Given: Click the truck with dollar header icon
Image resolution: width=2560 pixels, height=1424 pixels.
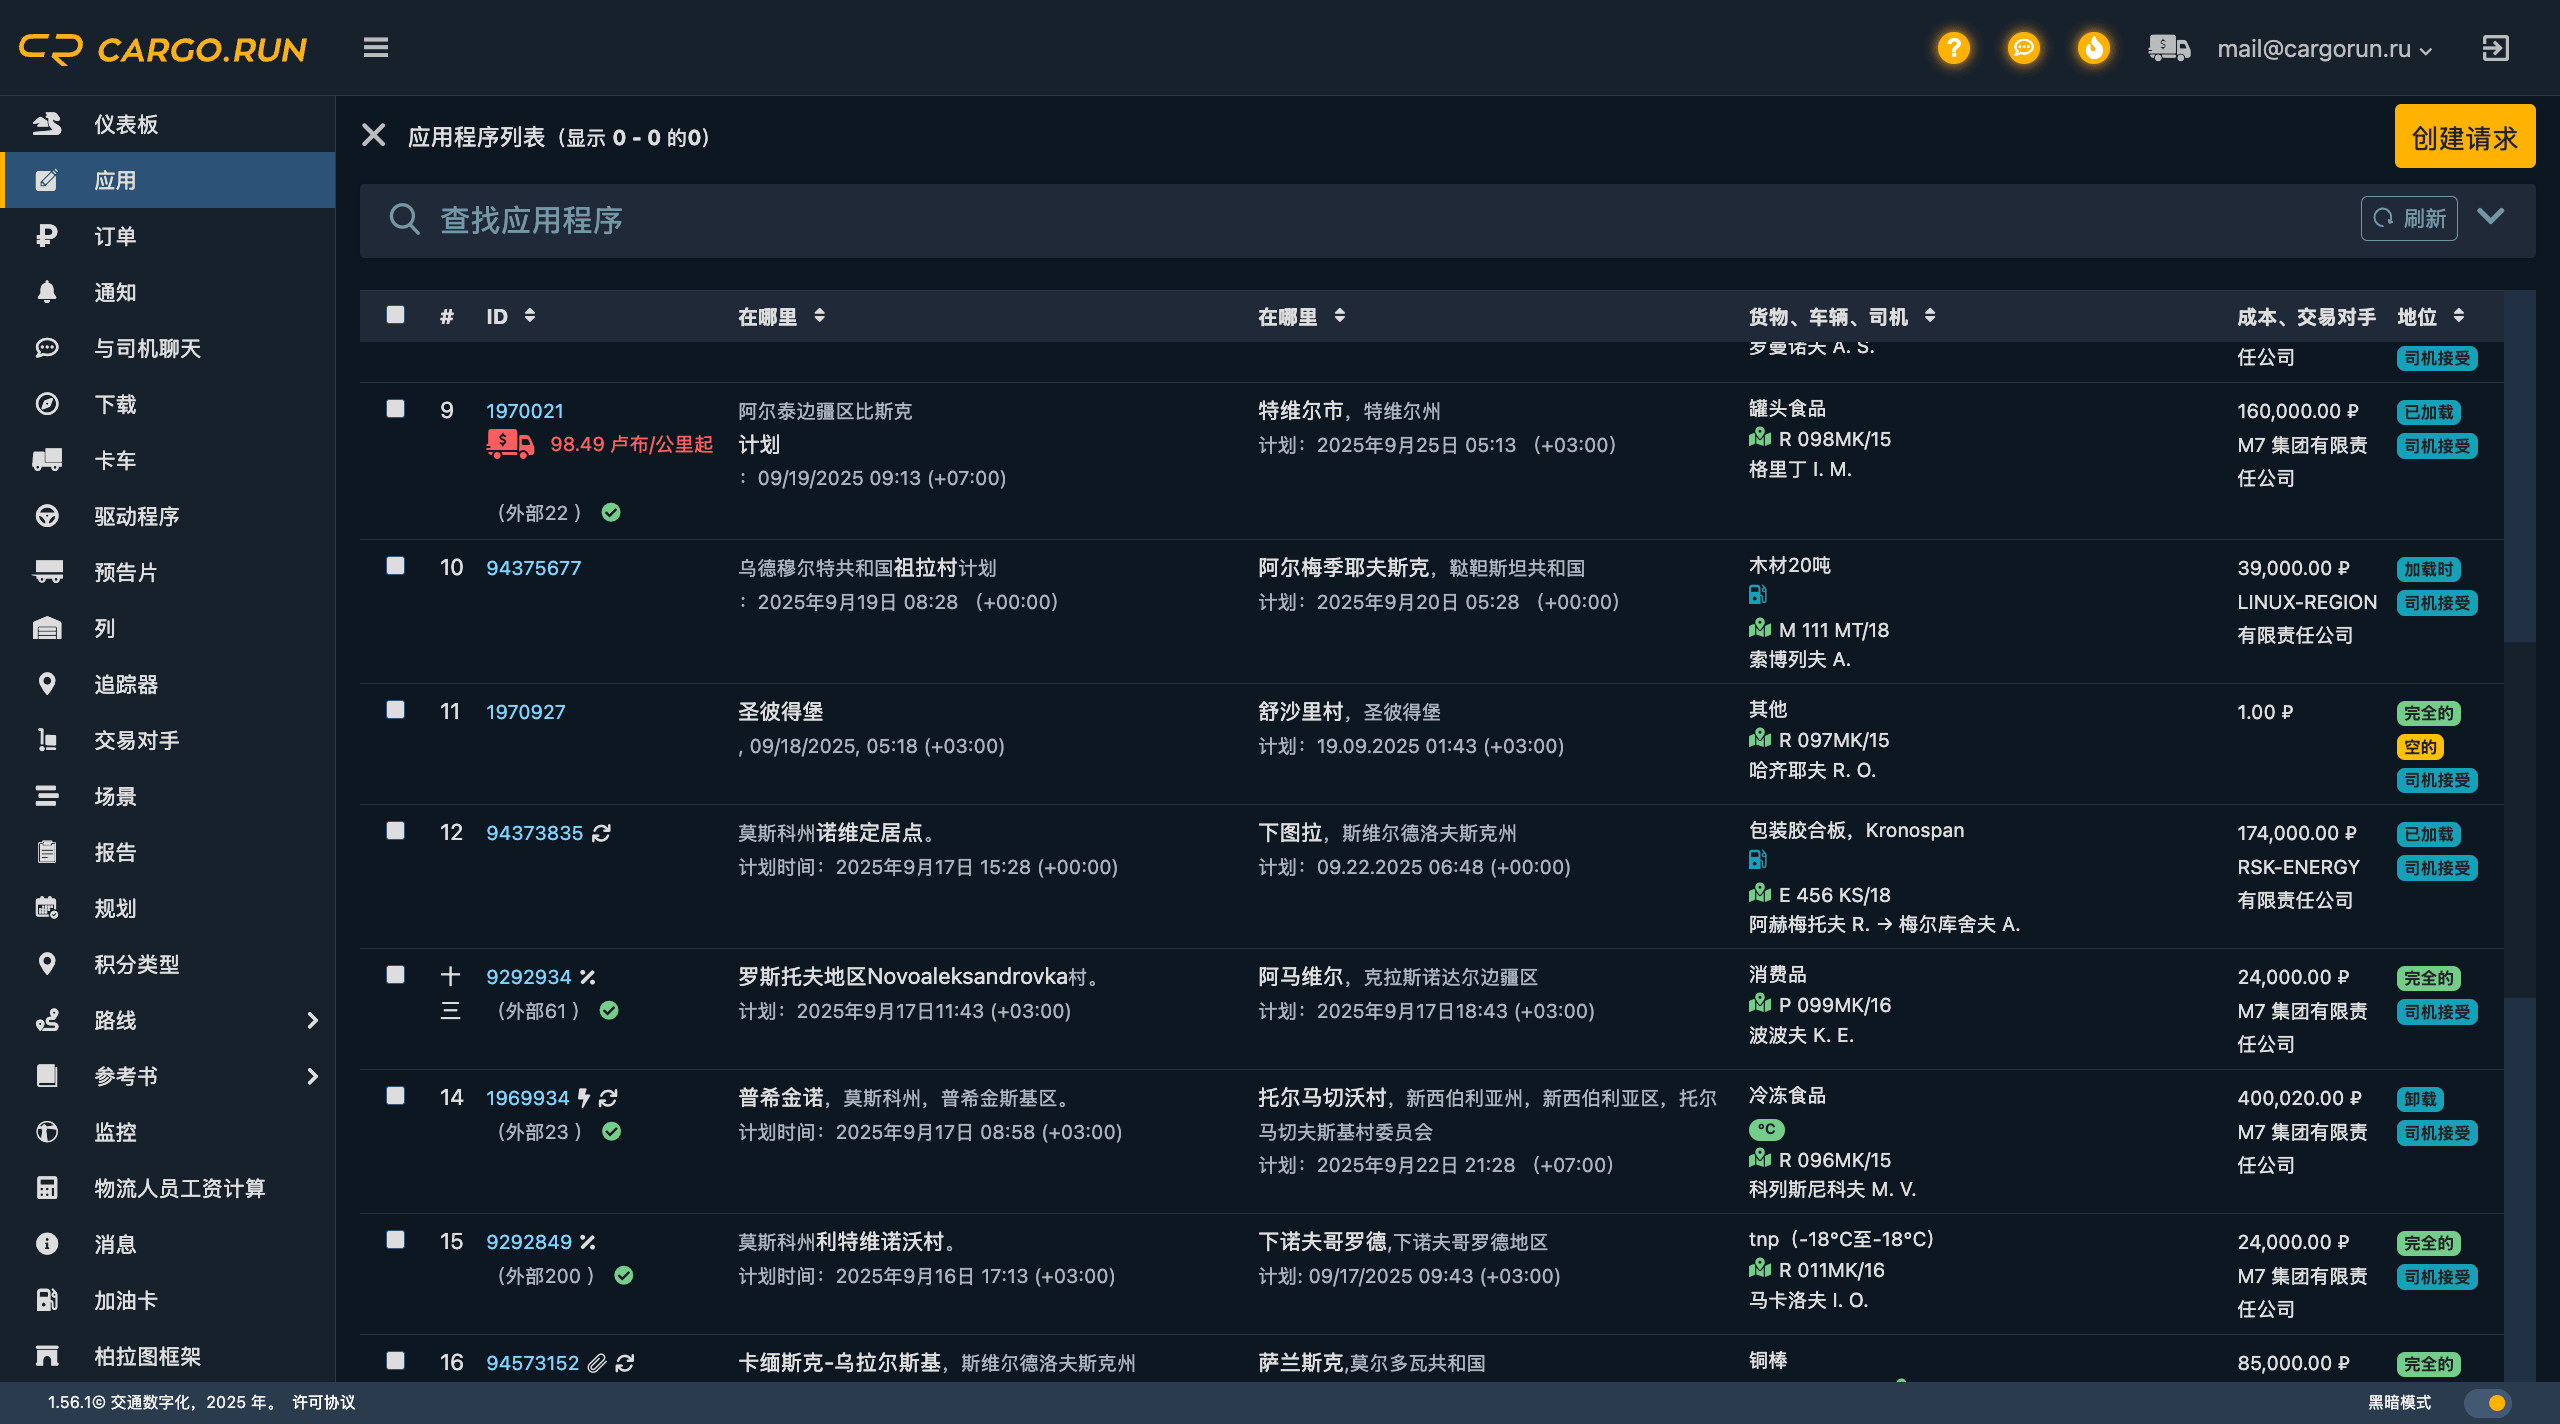Looking at the screenshot, I should coord(2168,48).
